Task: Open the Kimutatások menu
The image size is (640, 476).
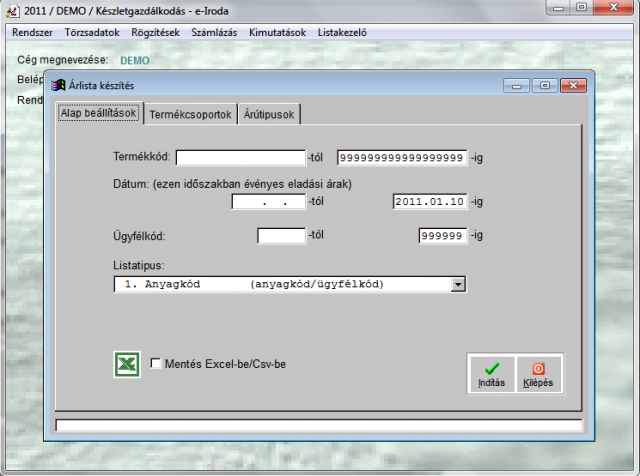Action: coord(278,32)
